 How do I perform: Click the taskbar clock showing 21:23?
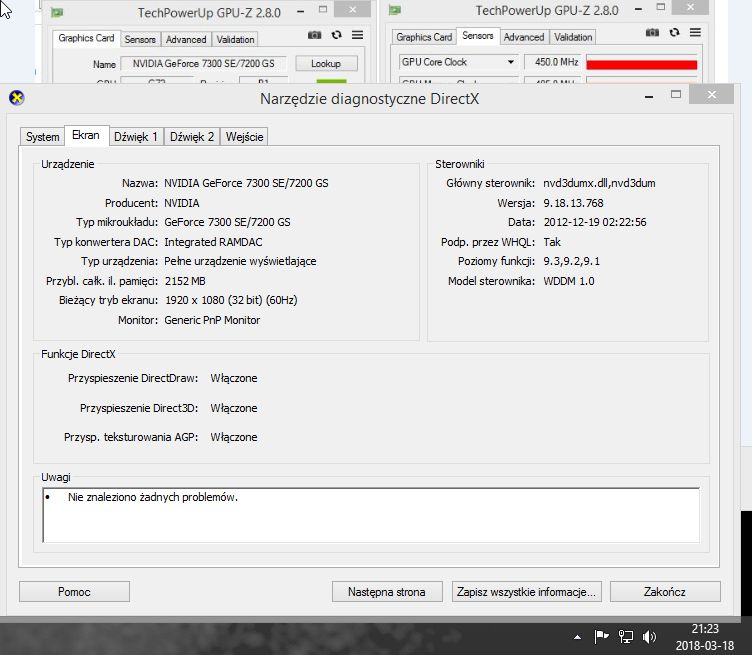[705, 629]
